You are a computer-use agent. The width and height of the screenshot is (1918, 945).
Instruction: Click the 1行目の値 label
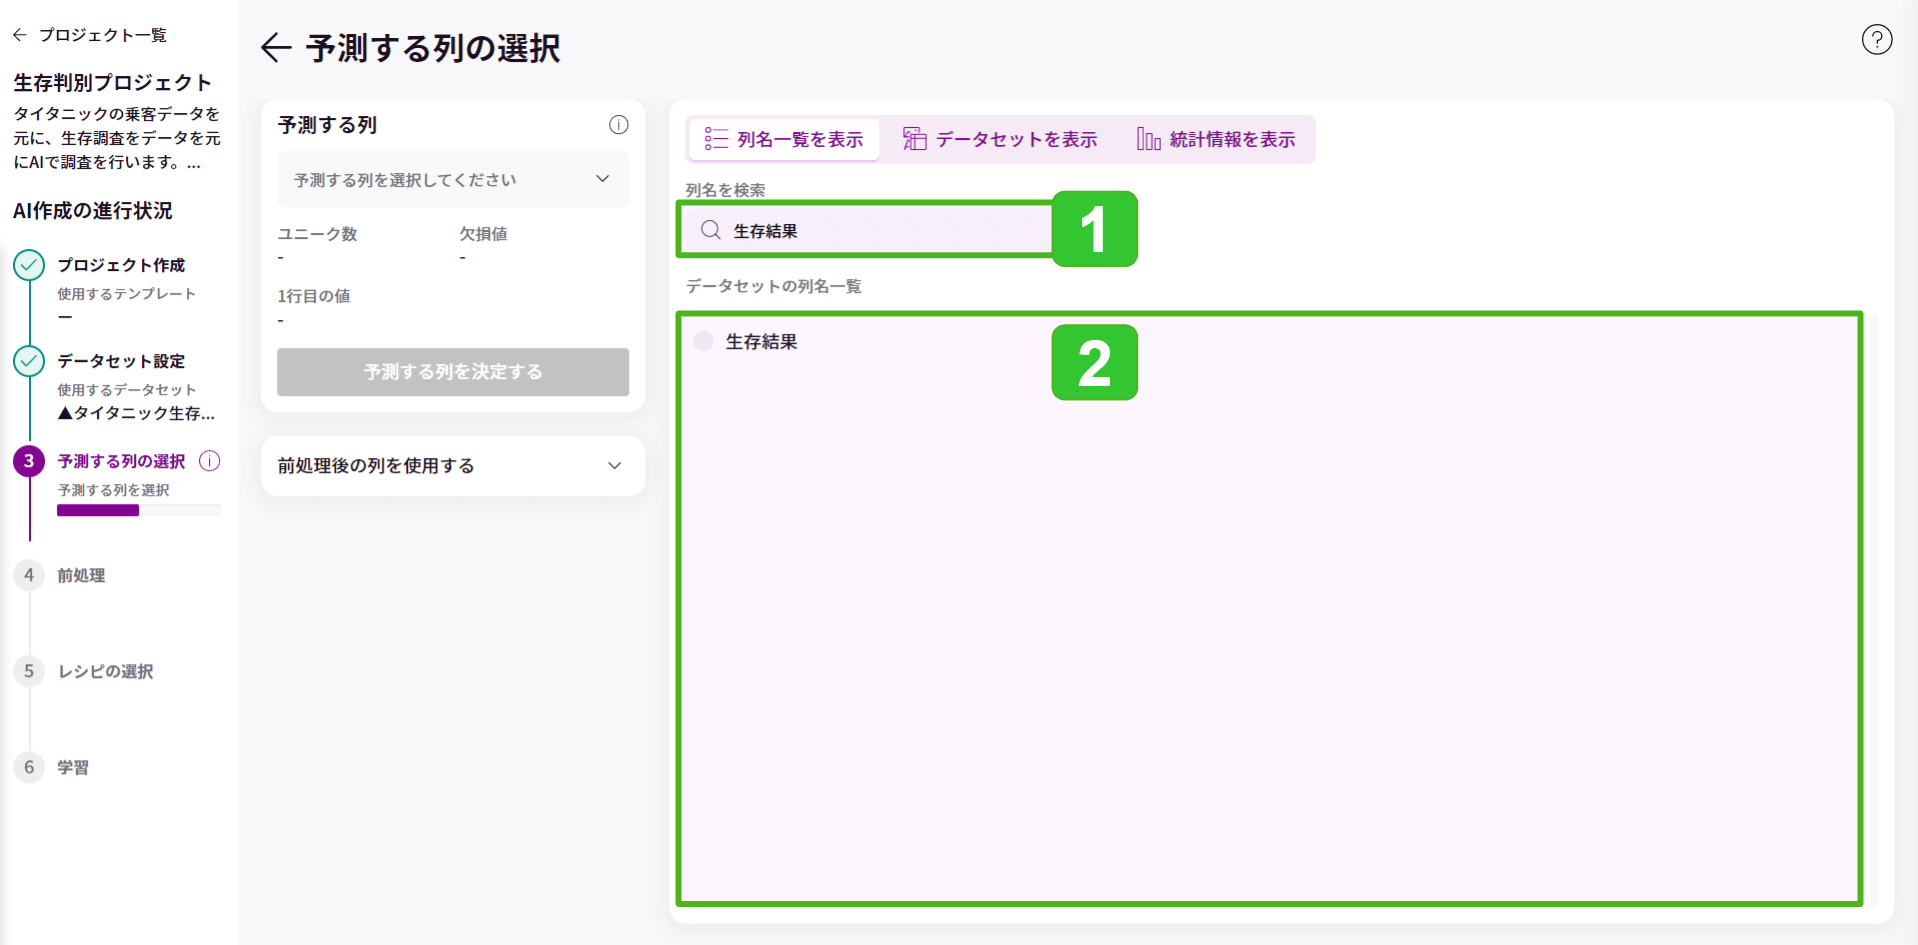click(x=314, y=296)
